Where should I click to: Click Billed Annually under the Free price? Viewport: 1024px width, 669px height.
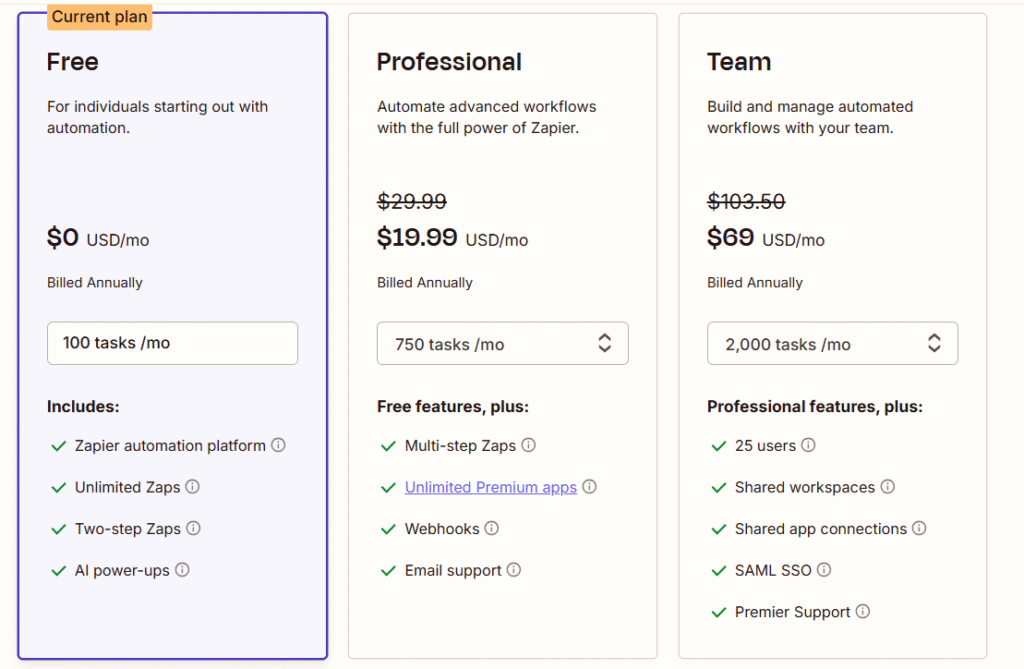95,282
